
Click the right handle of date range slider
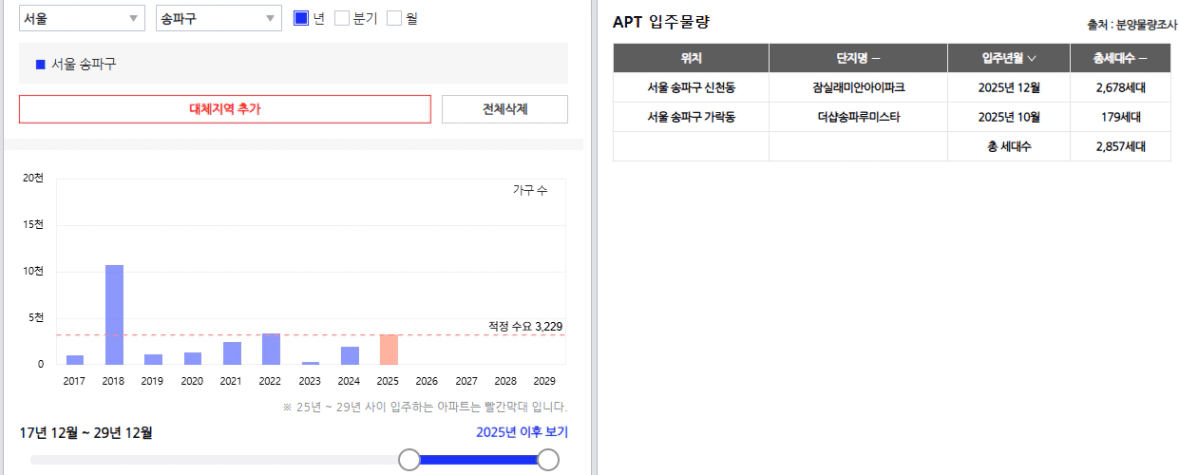pos(549,459)
